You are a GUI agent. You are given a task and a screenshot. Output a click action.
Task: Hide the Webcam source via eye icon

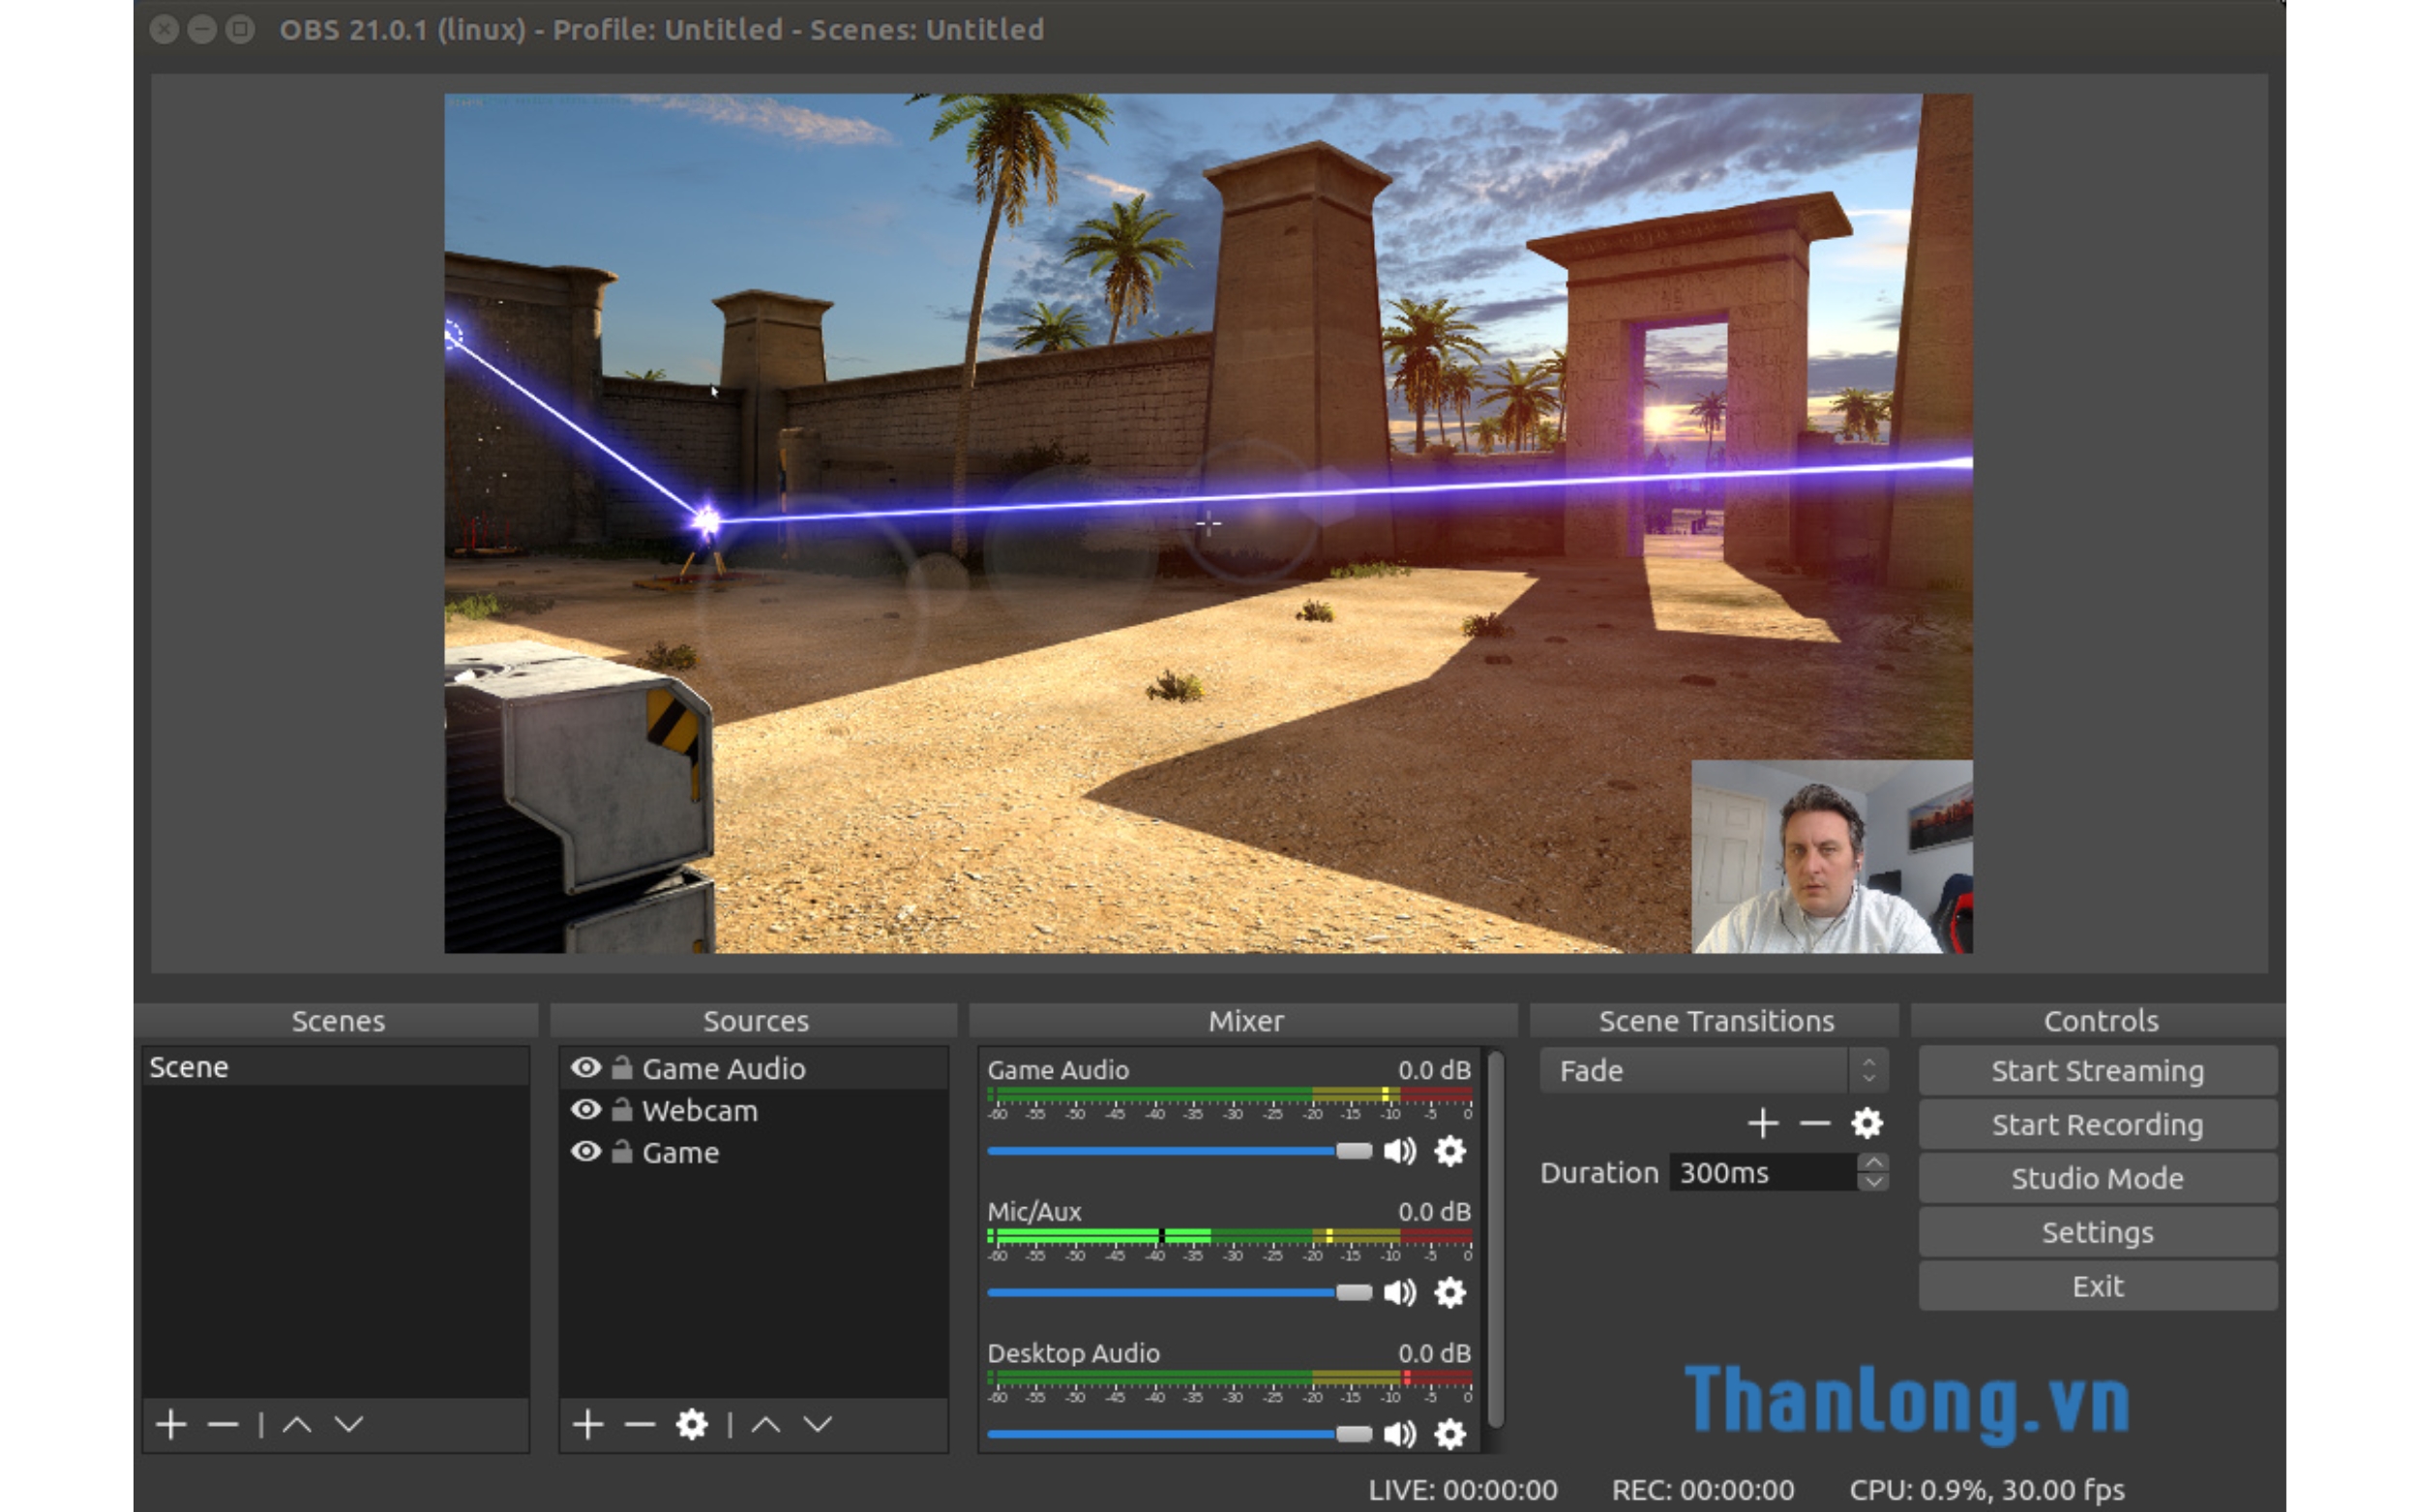point(586,1110)
